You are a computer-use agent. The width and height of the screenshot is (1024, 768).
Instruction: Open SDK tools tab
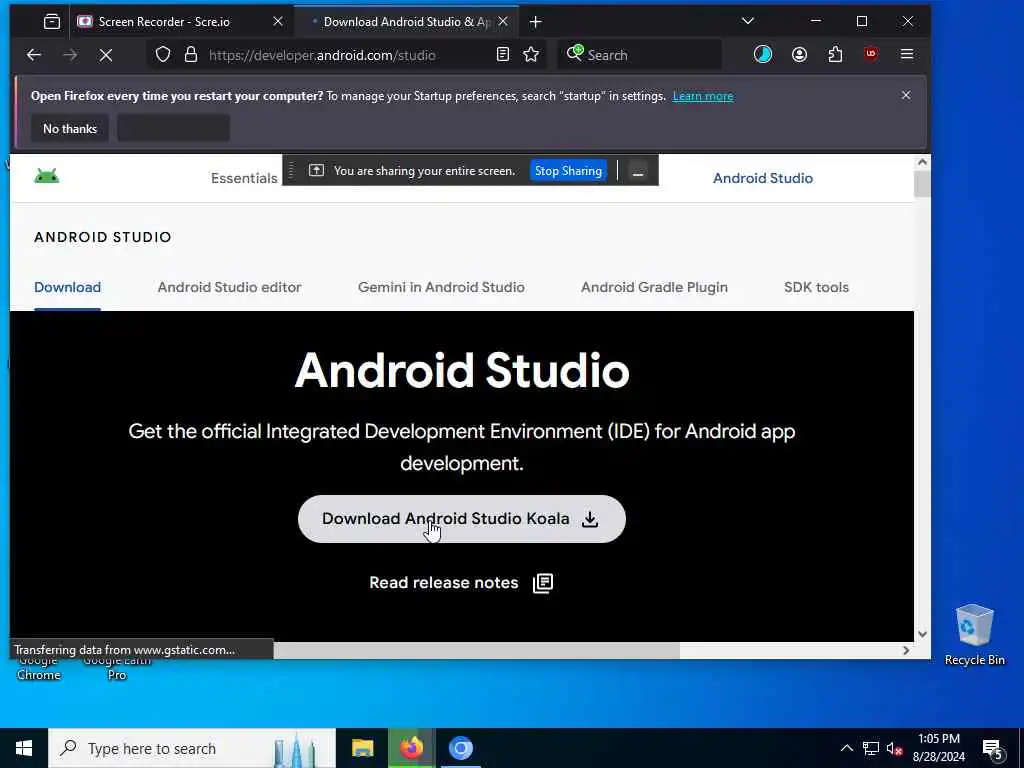tap(816, 287)
